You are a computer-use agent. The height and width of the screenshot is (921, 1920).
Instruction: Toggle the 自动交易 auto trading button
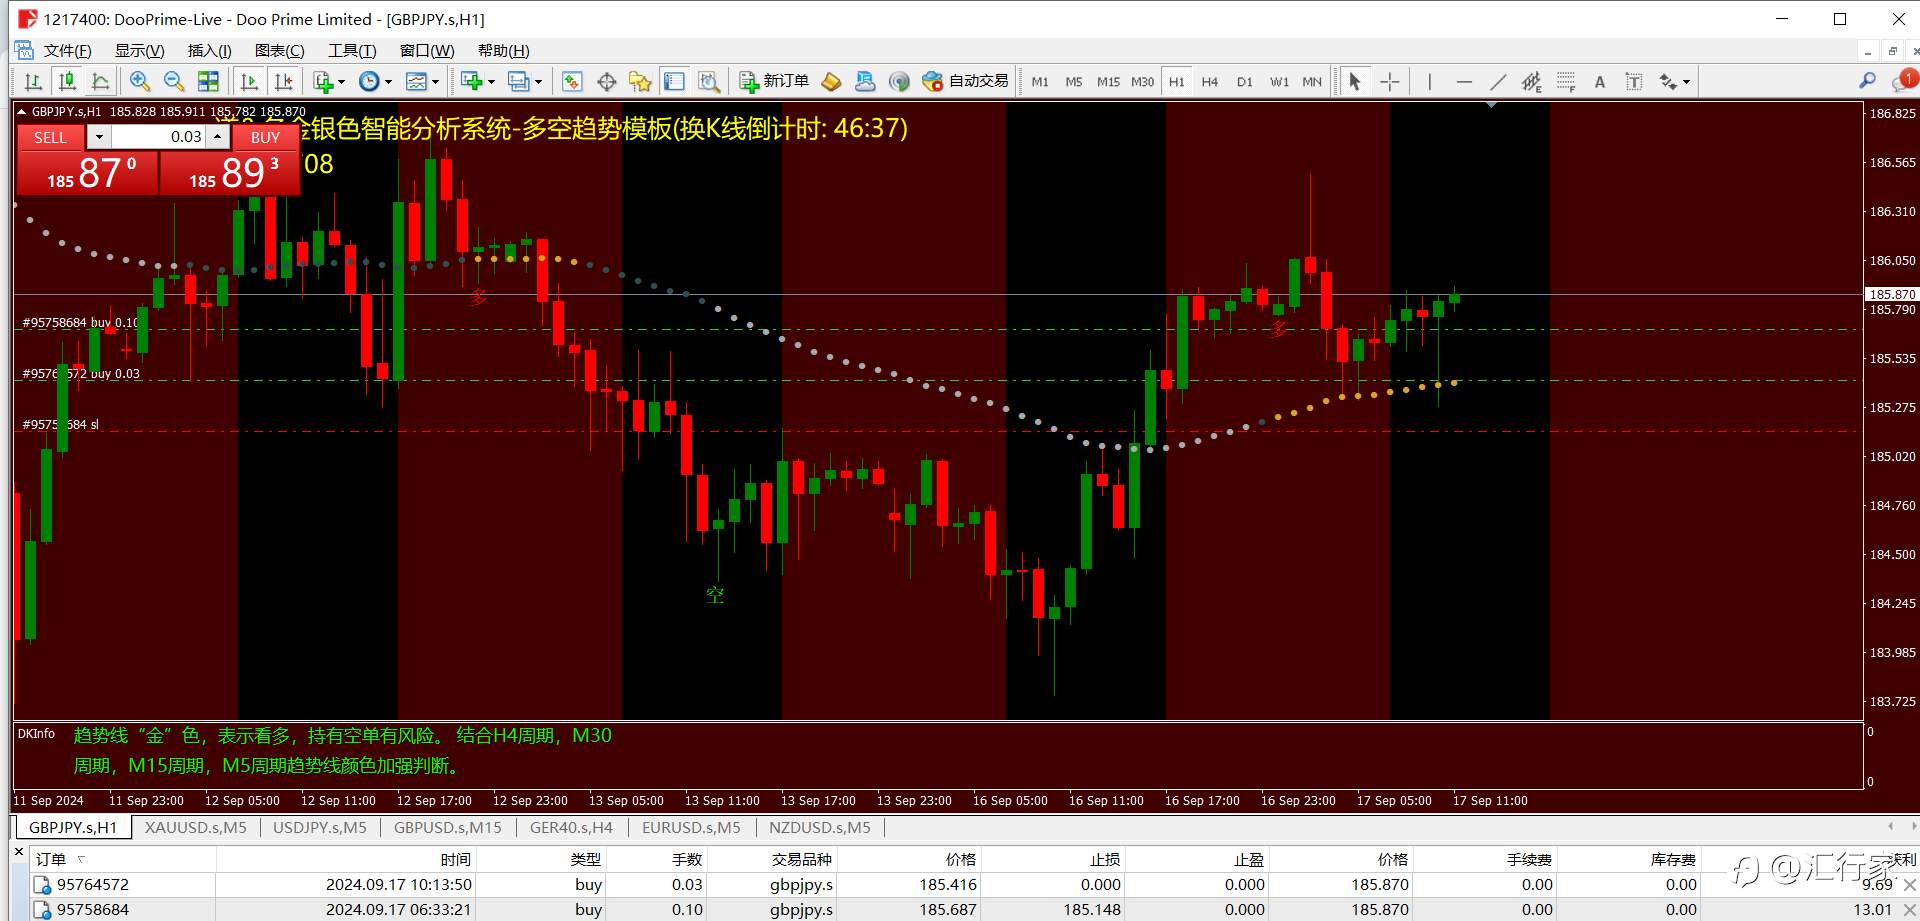click(x=965, y=81)
